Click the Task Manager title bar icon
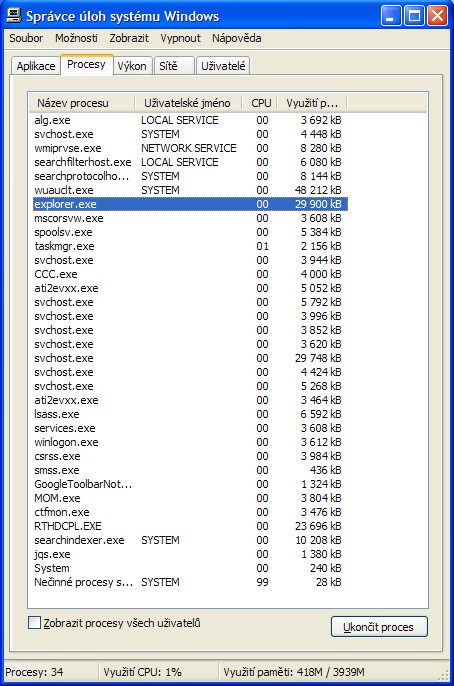The height and width of the screenshot is (686, 454). coord(14,16)
